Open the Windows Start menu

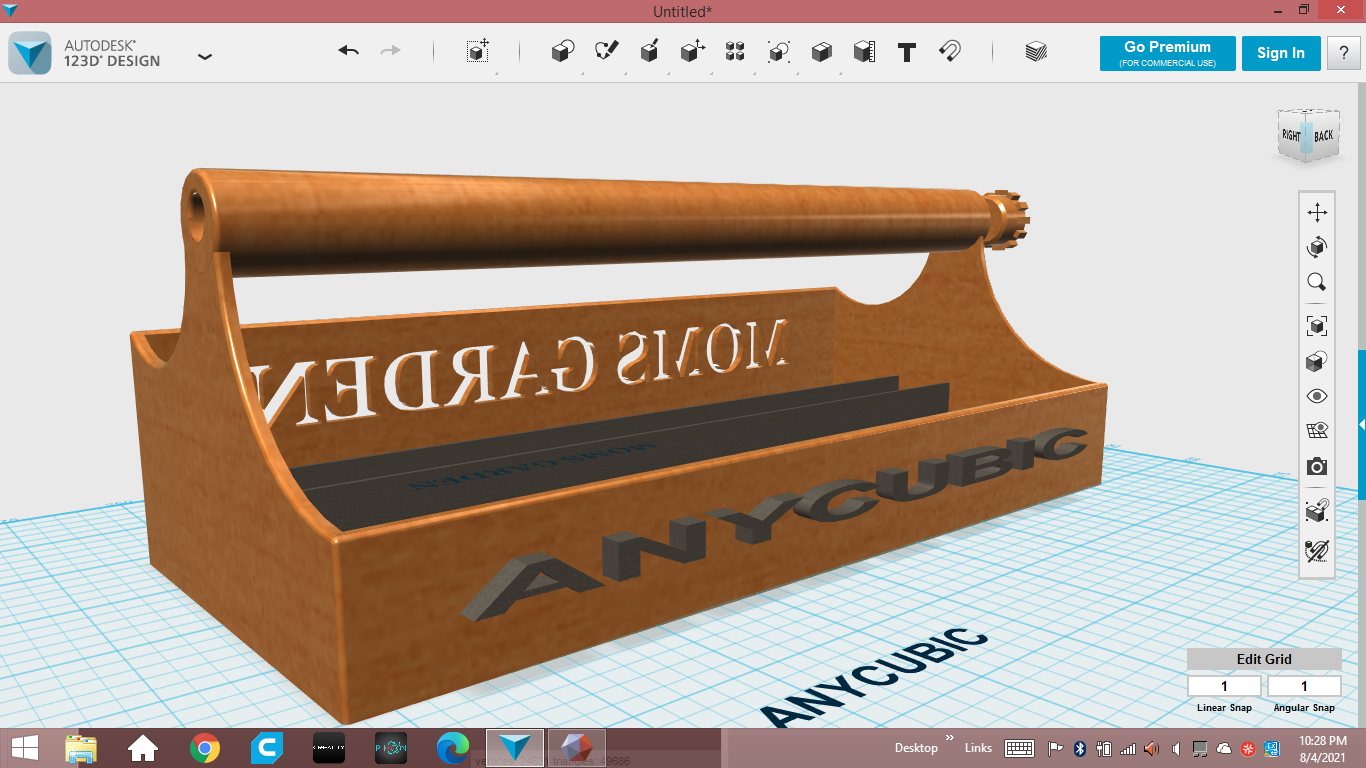pos(24,748)
